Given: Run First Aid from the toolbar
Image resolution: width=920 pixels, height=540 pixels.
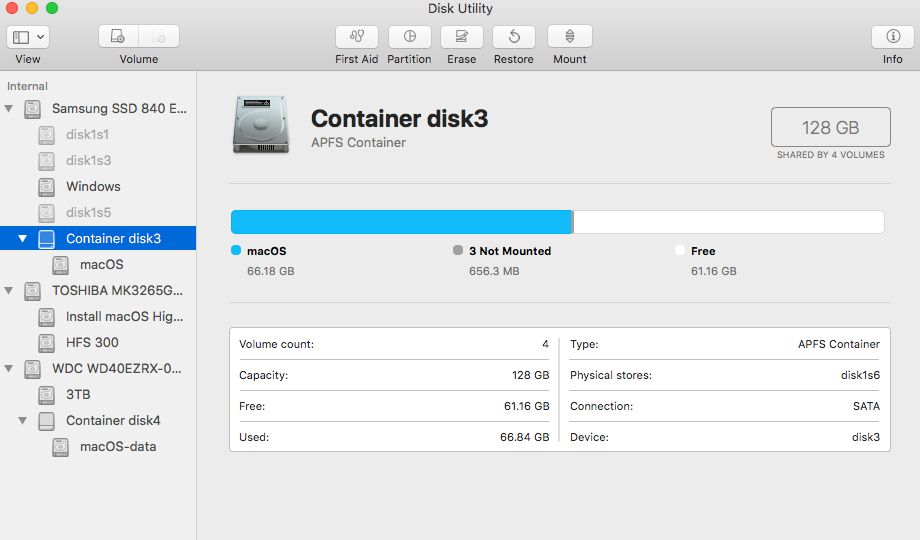Looking at the screenshot, I should pyautogui.click(x=357, y=36).
